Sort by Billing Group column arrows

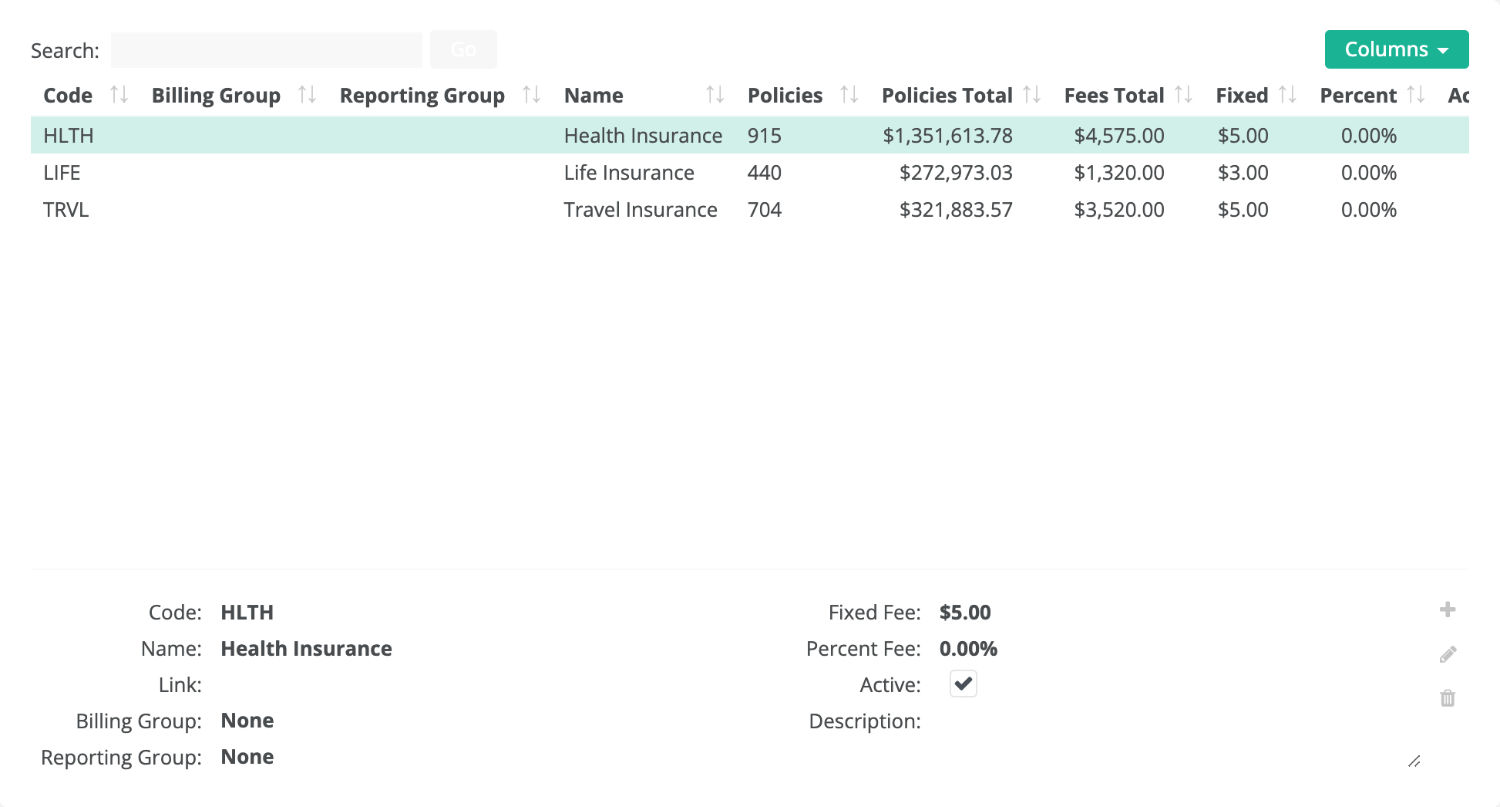click(x=307, y=95)
